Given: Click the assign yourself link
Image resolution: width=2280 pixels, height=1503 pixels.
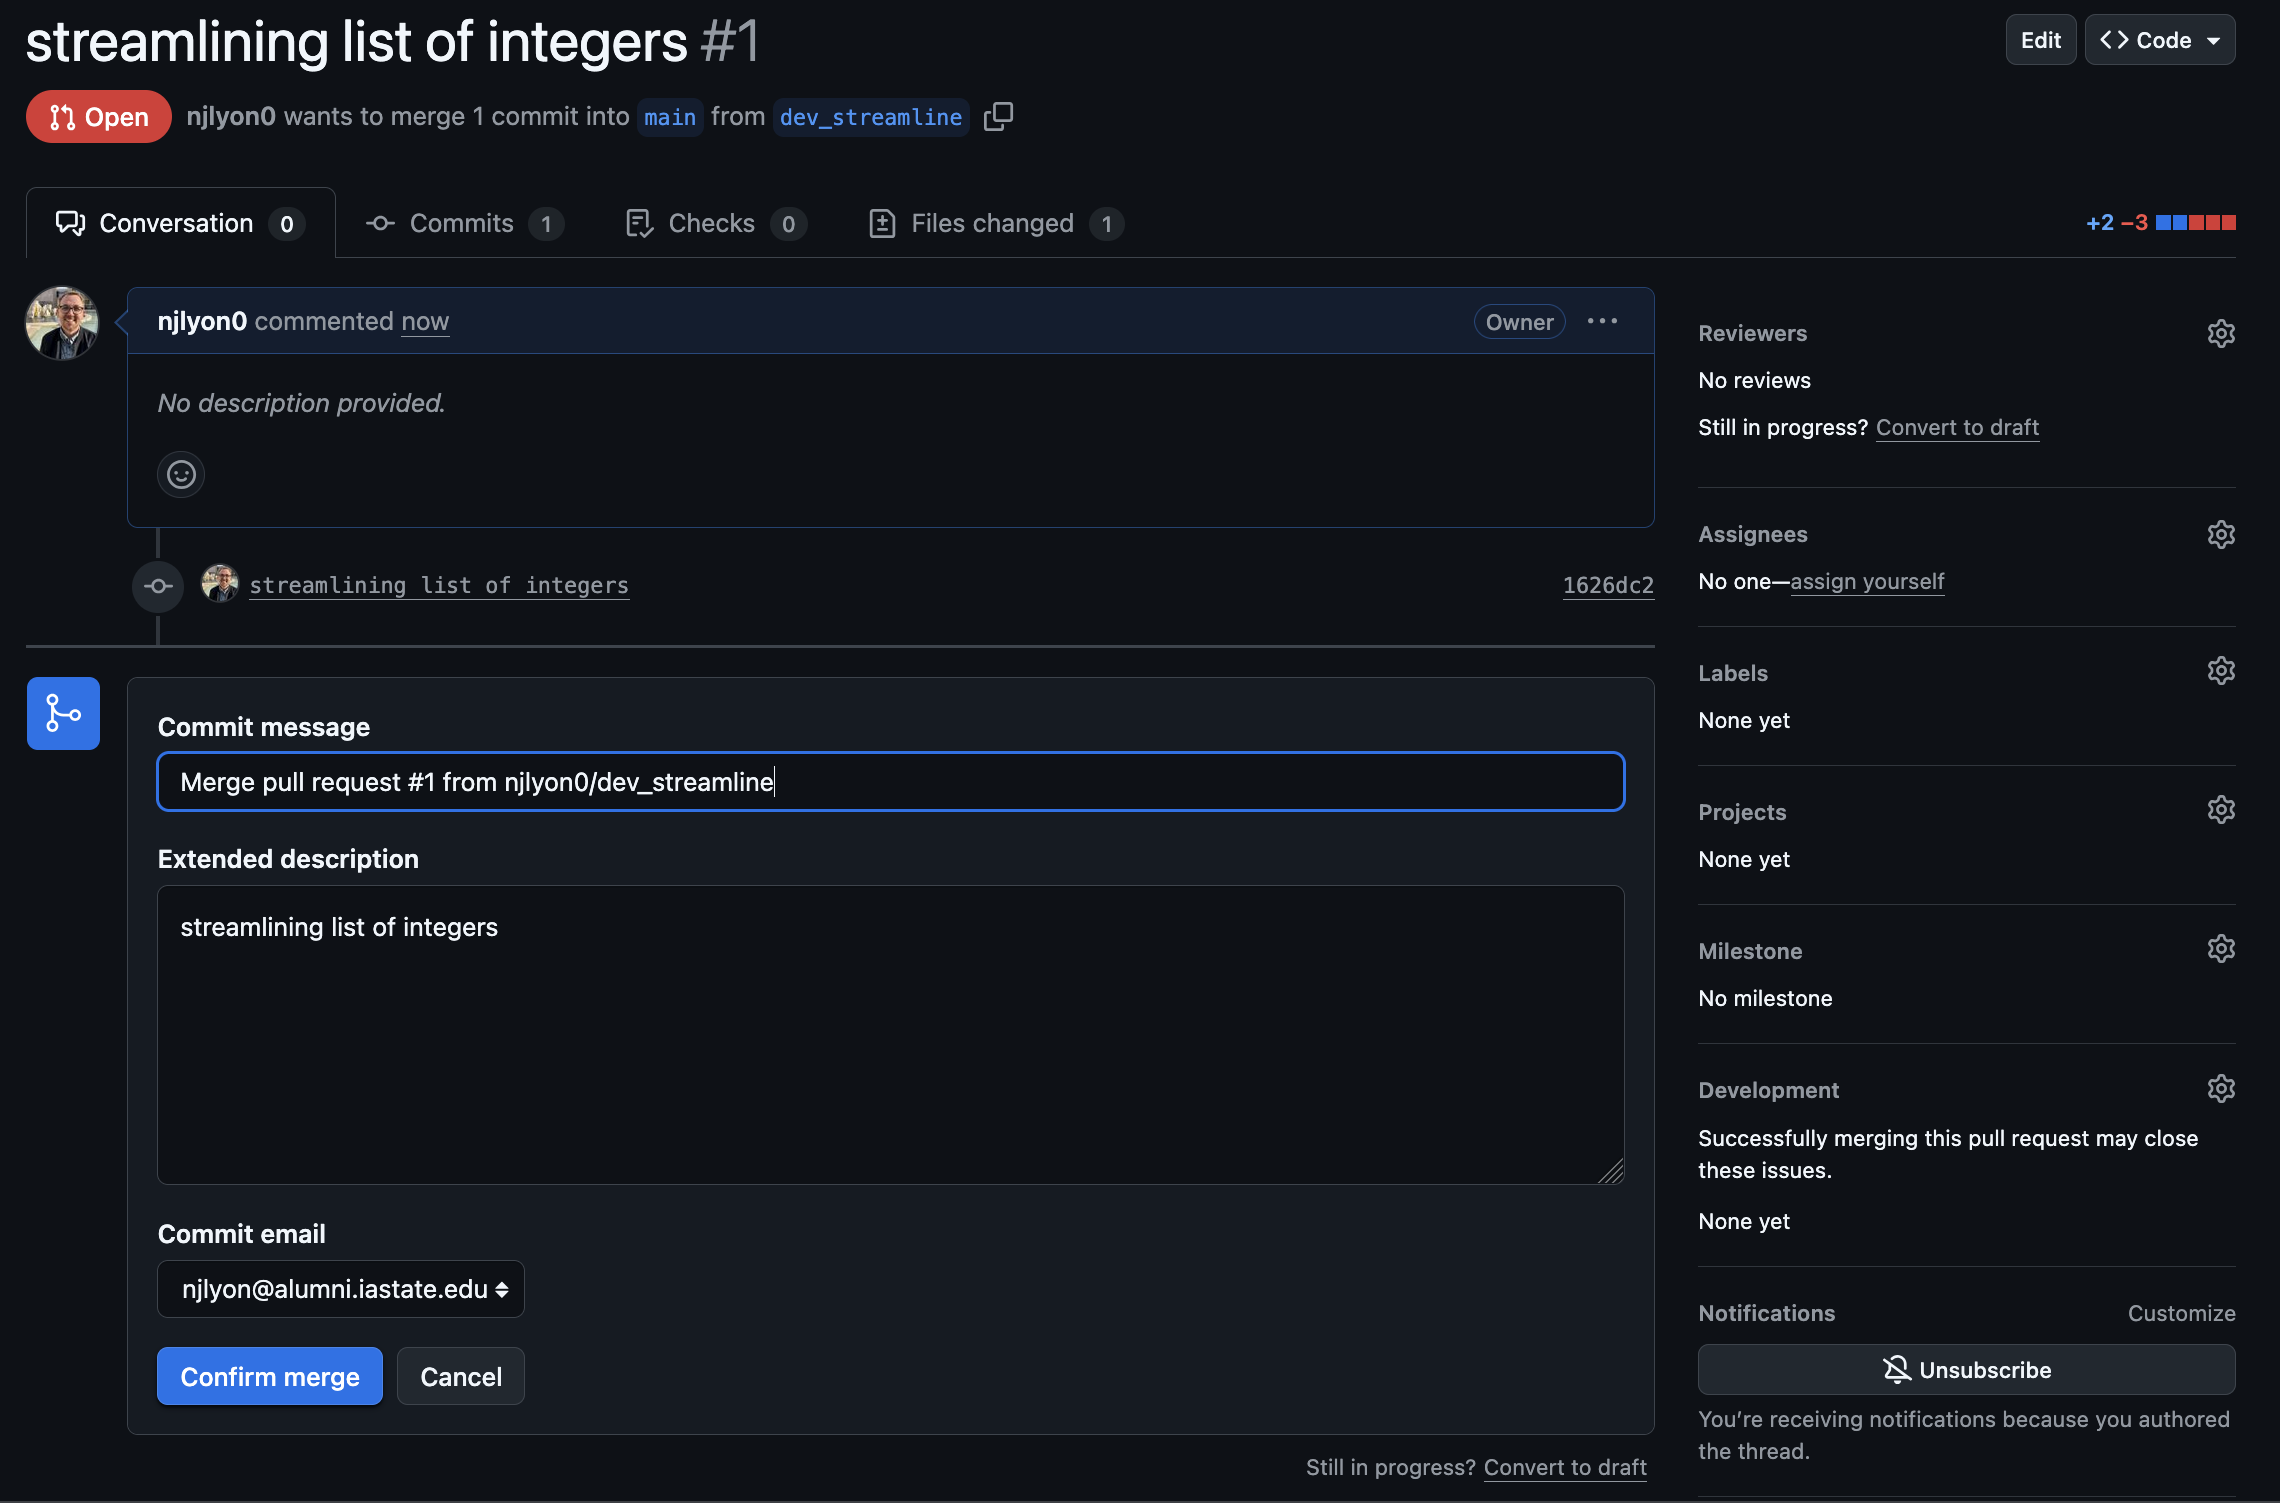Looking at the screenshot, I should pos(1866,581).
